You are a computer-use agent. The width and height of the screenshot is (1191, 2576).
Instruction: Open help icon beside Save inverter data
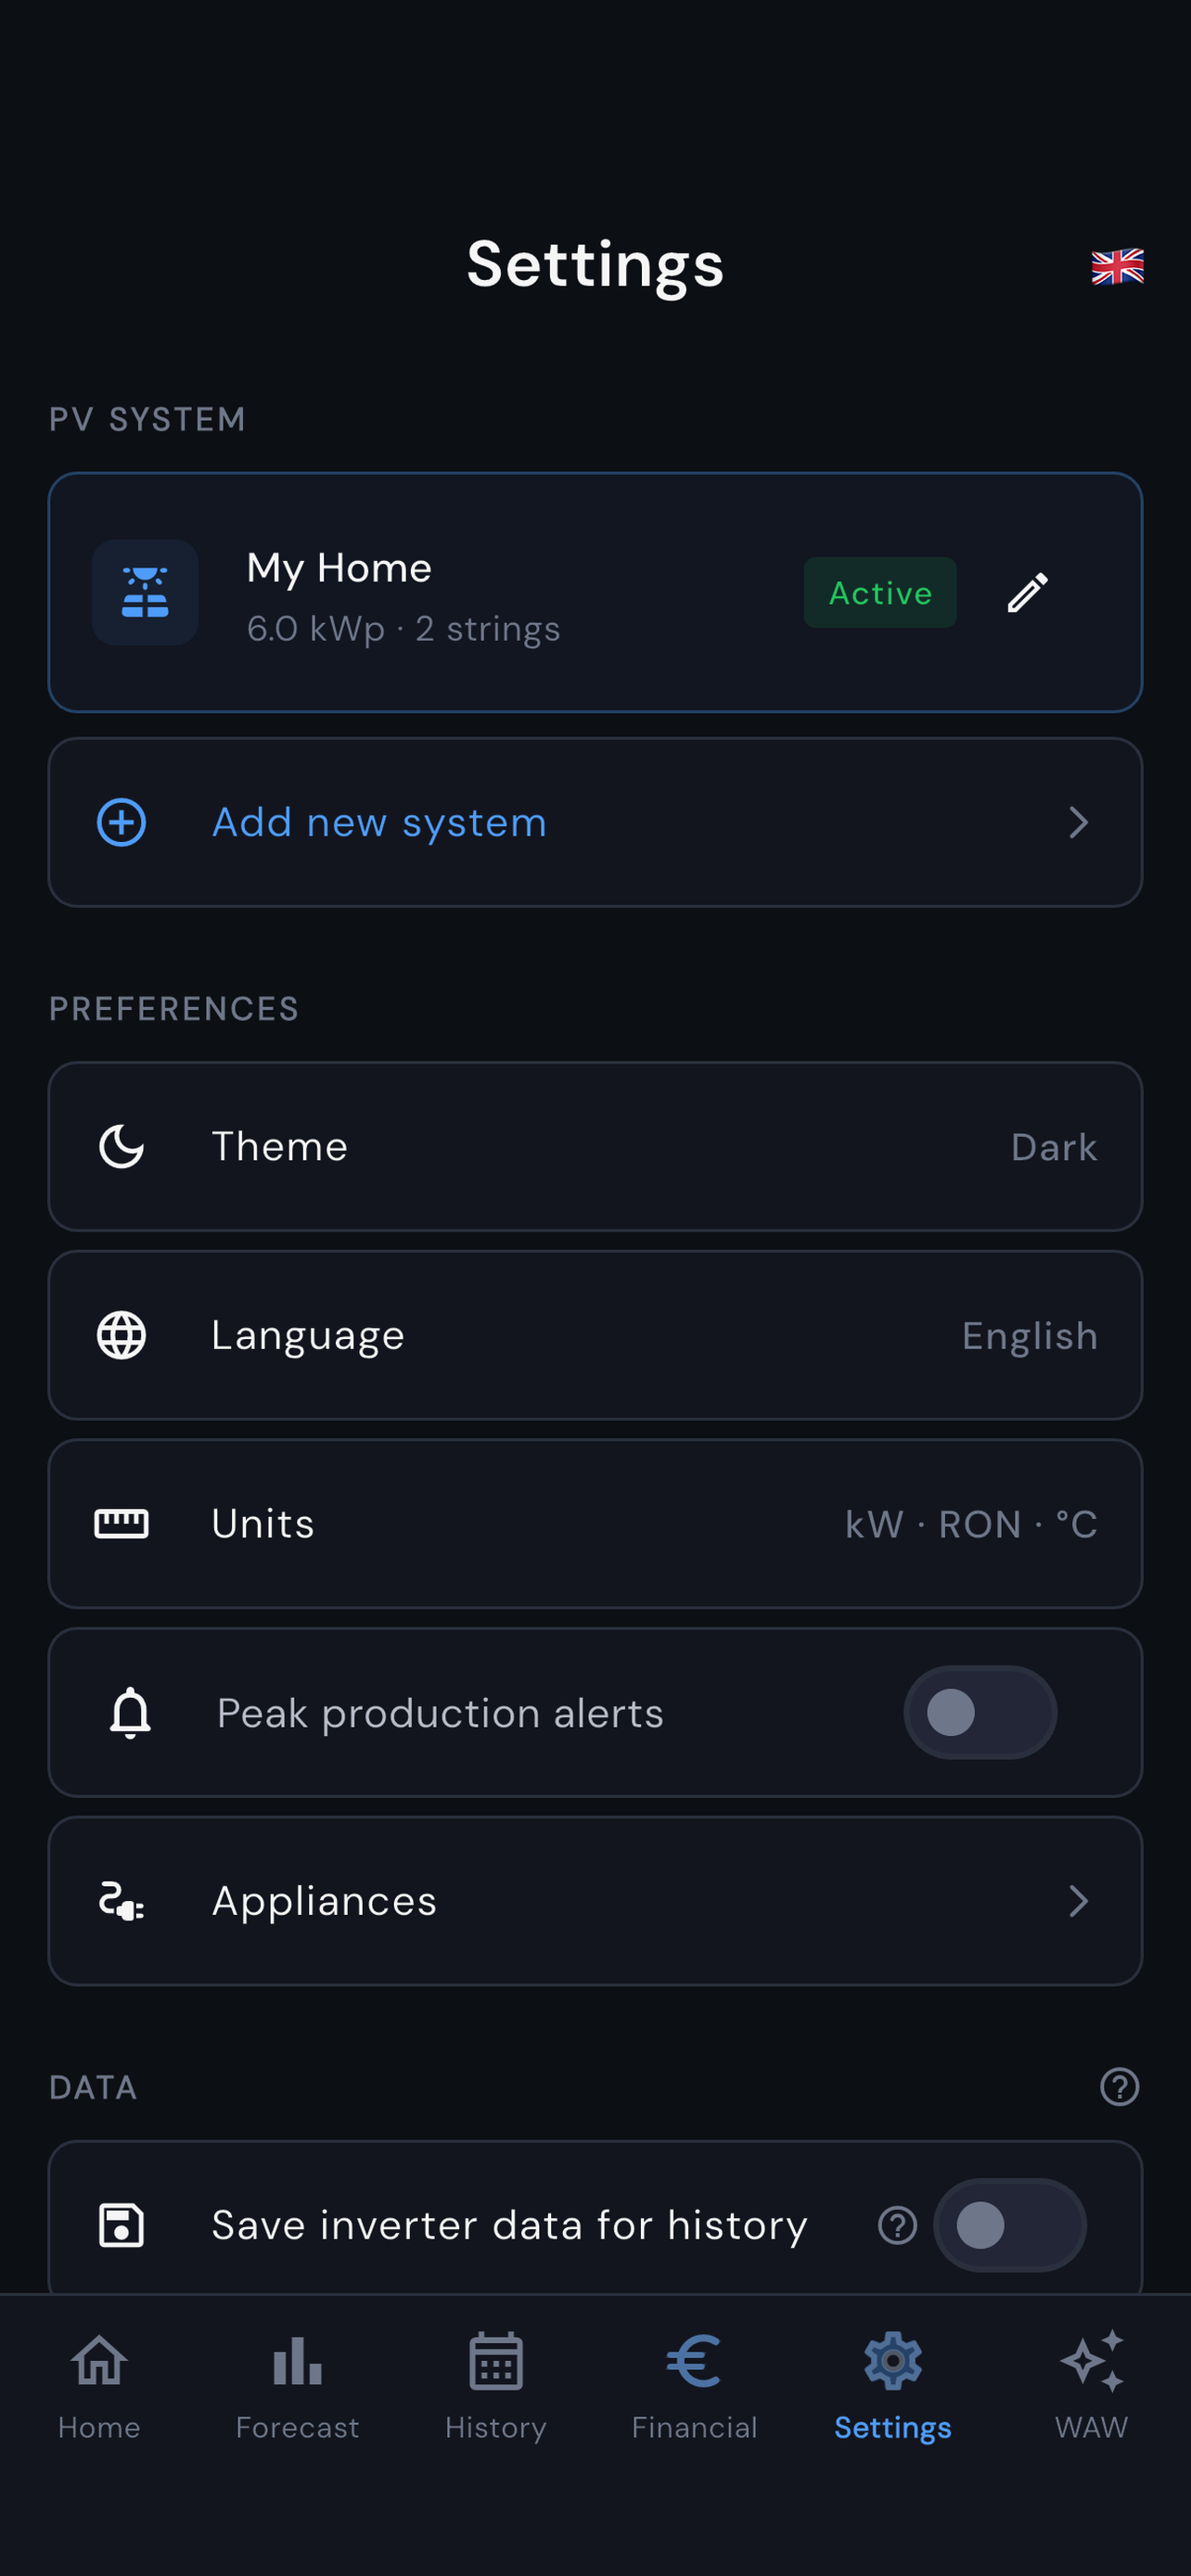[x=897, y=2225]
